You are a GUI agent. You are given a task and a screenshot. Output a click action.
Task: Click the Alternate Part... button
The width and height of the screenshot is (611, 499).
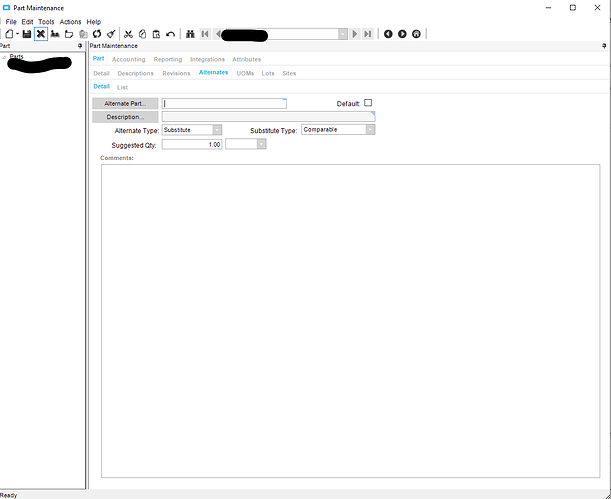(125, 104)
